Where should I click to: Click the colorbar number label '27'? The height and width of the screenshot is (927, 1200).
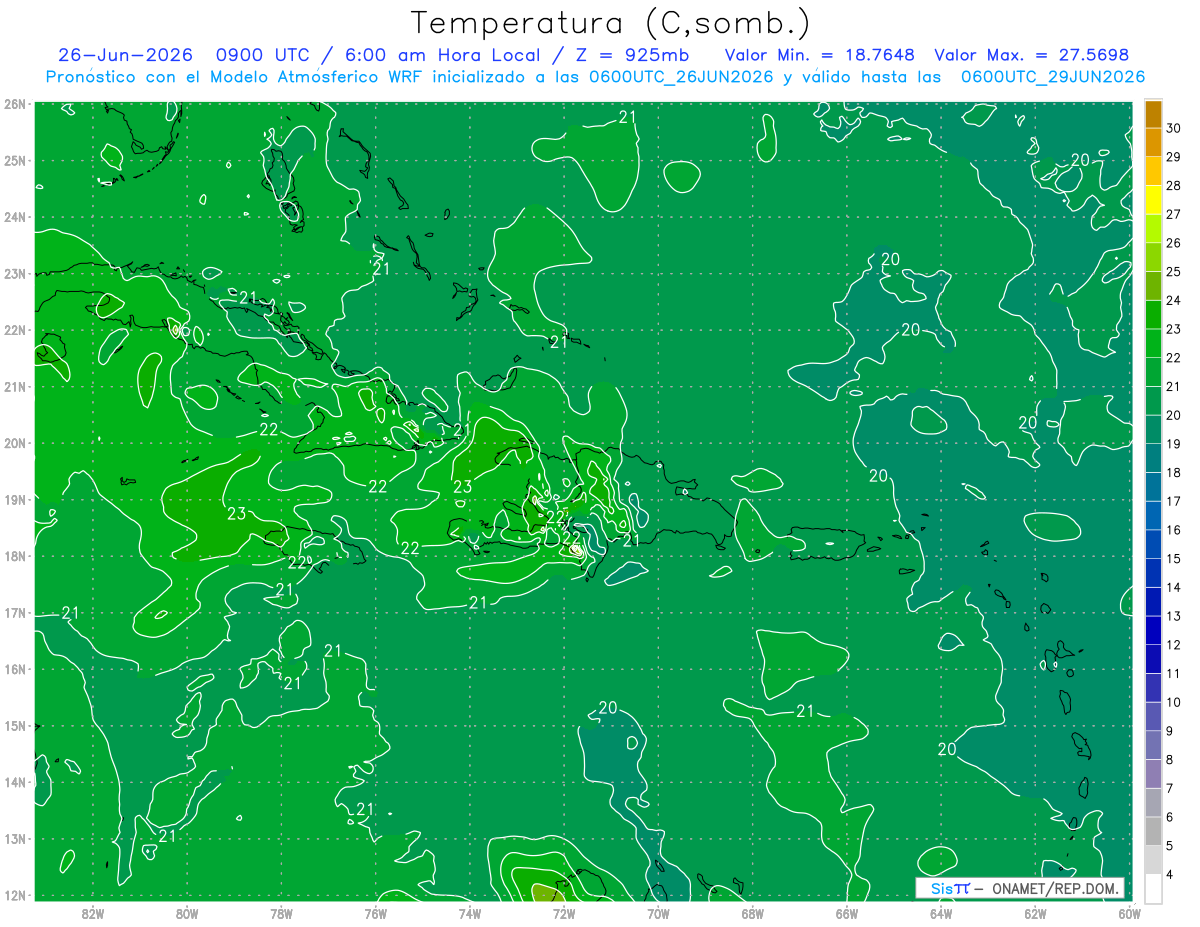[x=1174, y=214]
